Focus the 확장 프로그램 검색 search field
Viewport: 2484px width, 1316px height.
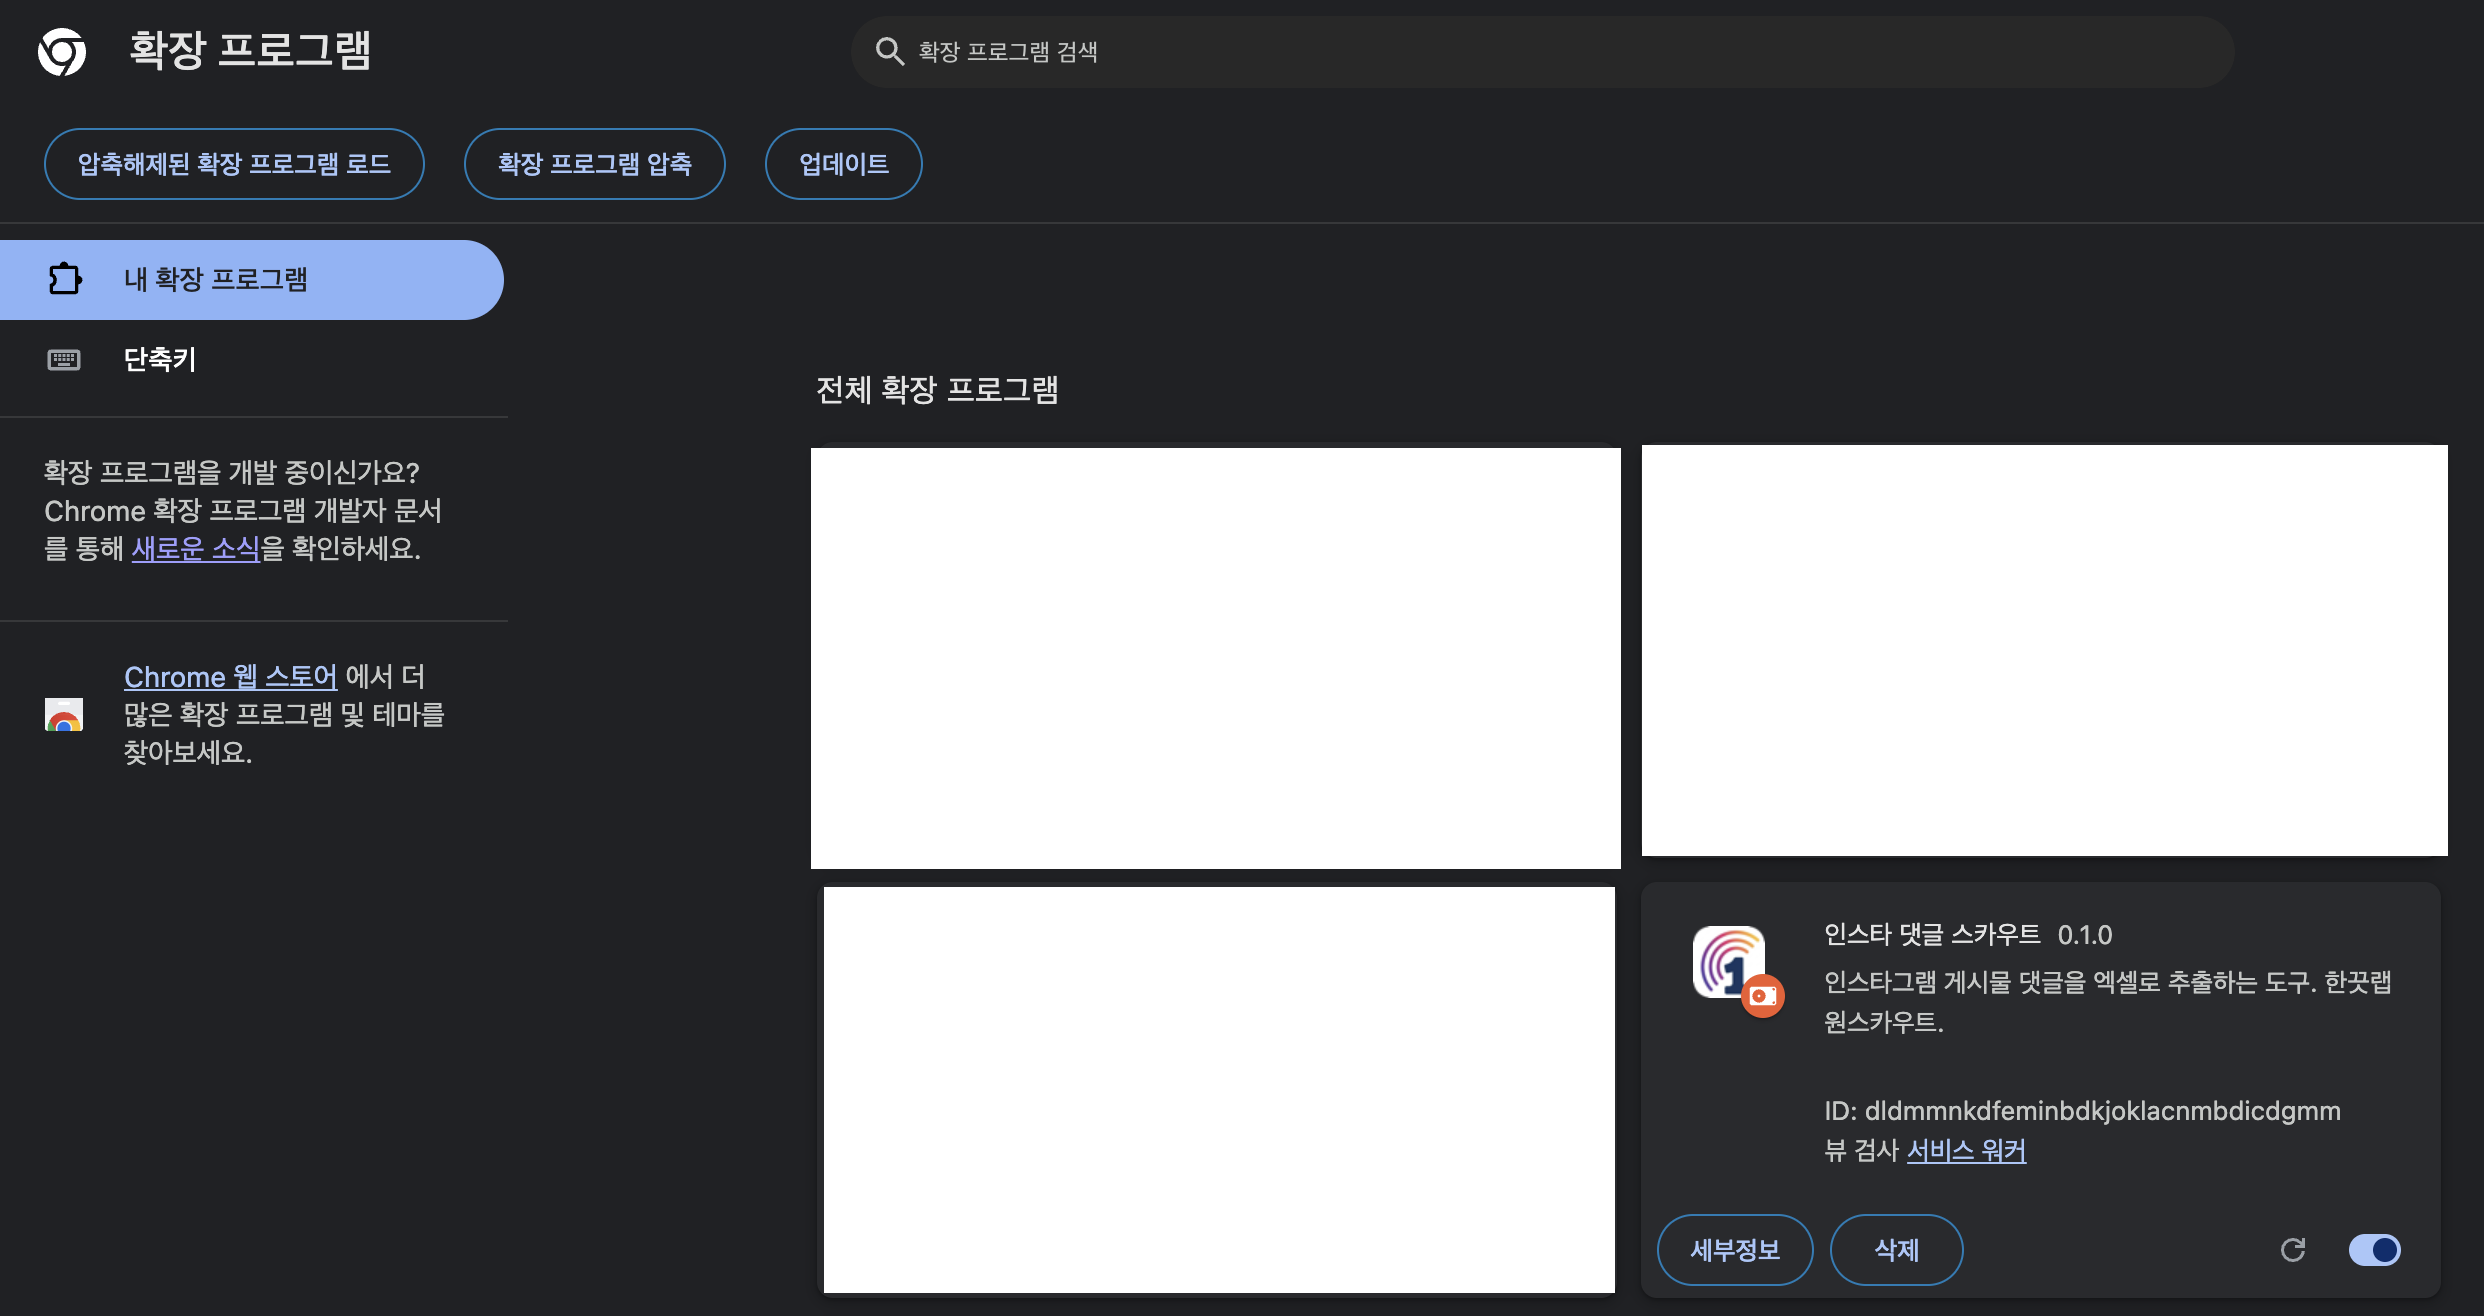[x=1542, y=52]
